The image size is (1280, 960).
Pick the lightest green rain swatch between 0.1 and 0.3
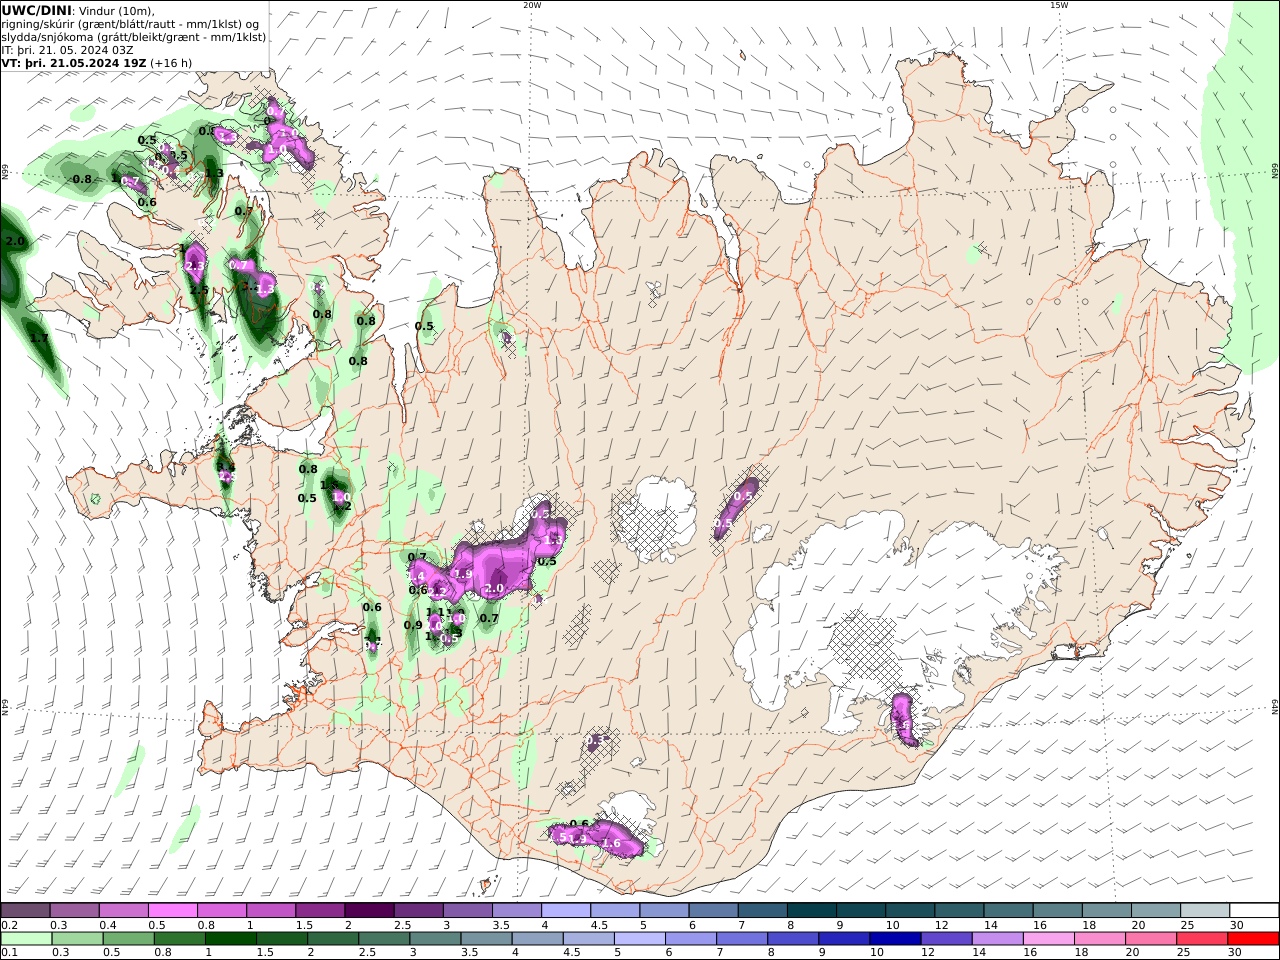[26, 939]
